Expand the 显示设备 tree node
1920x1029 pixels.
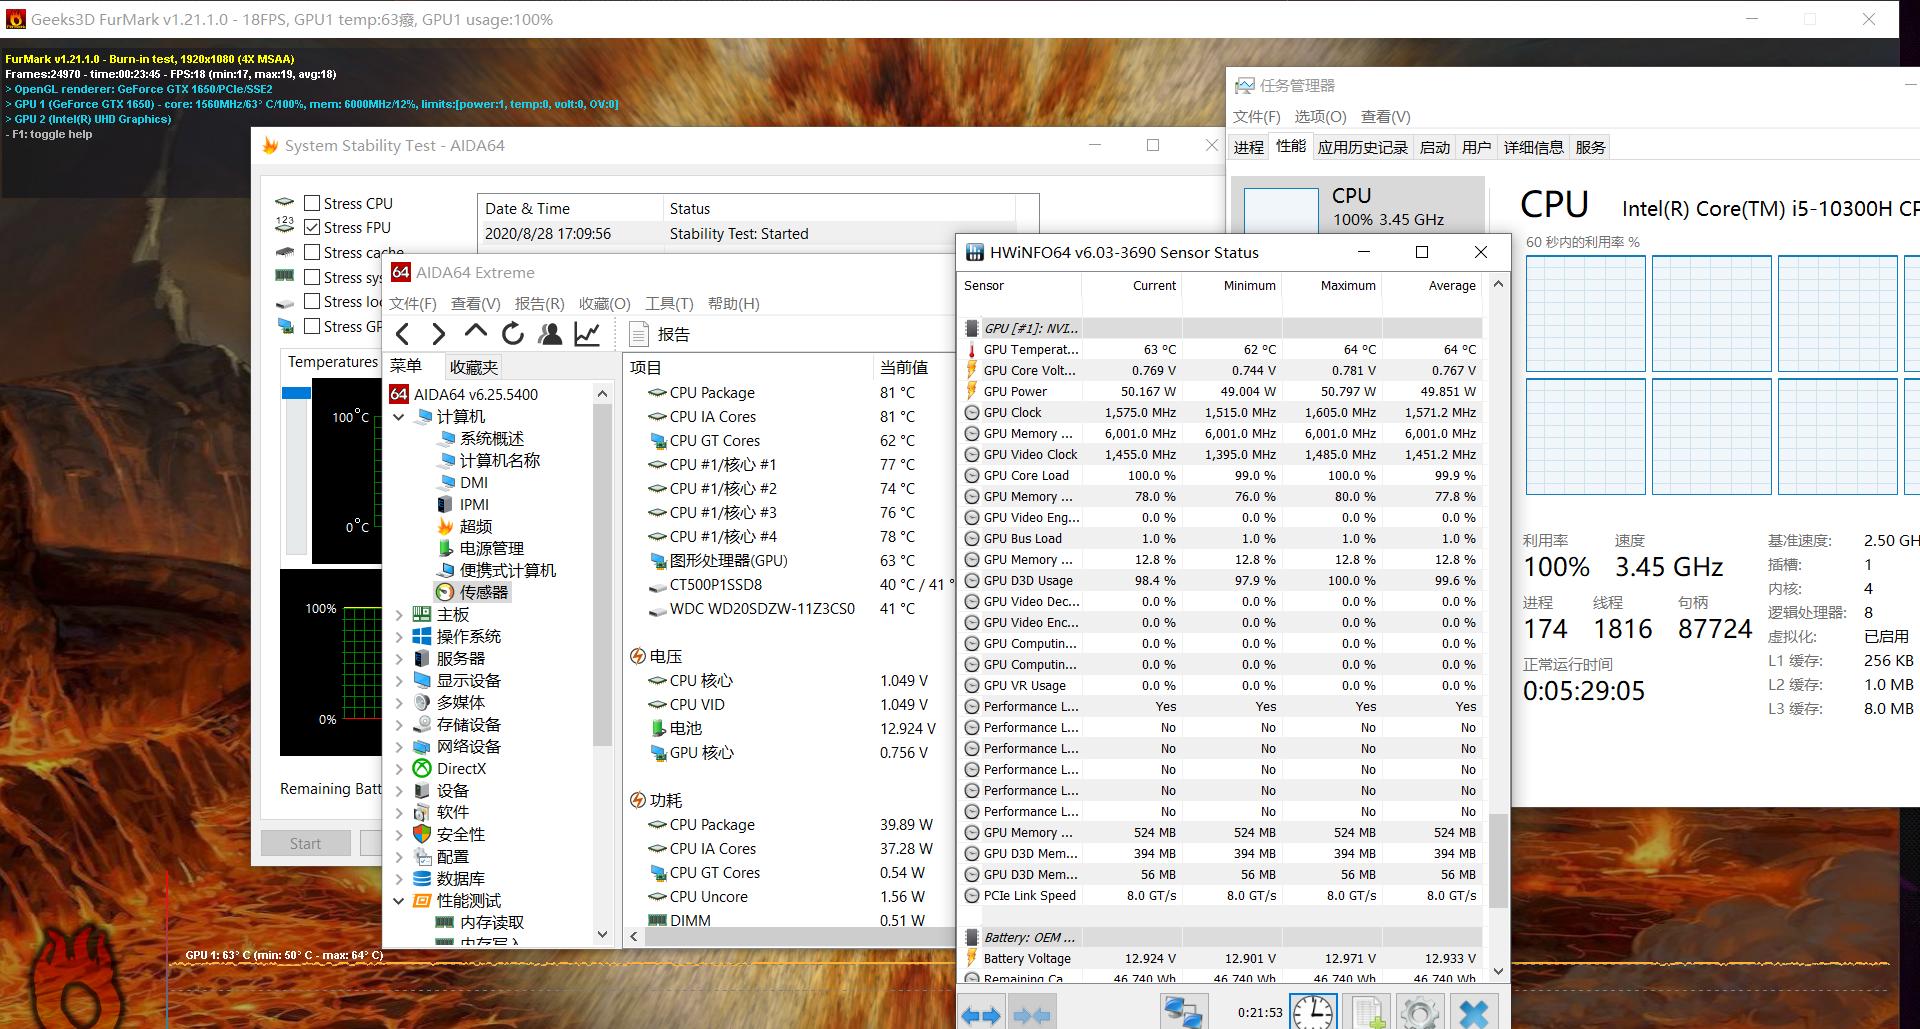click(399, 681)
